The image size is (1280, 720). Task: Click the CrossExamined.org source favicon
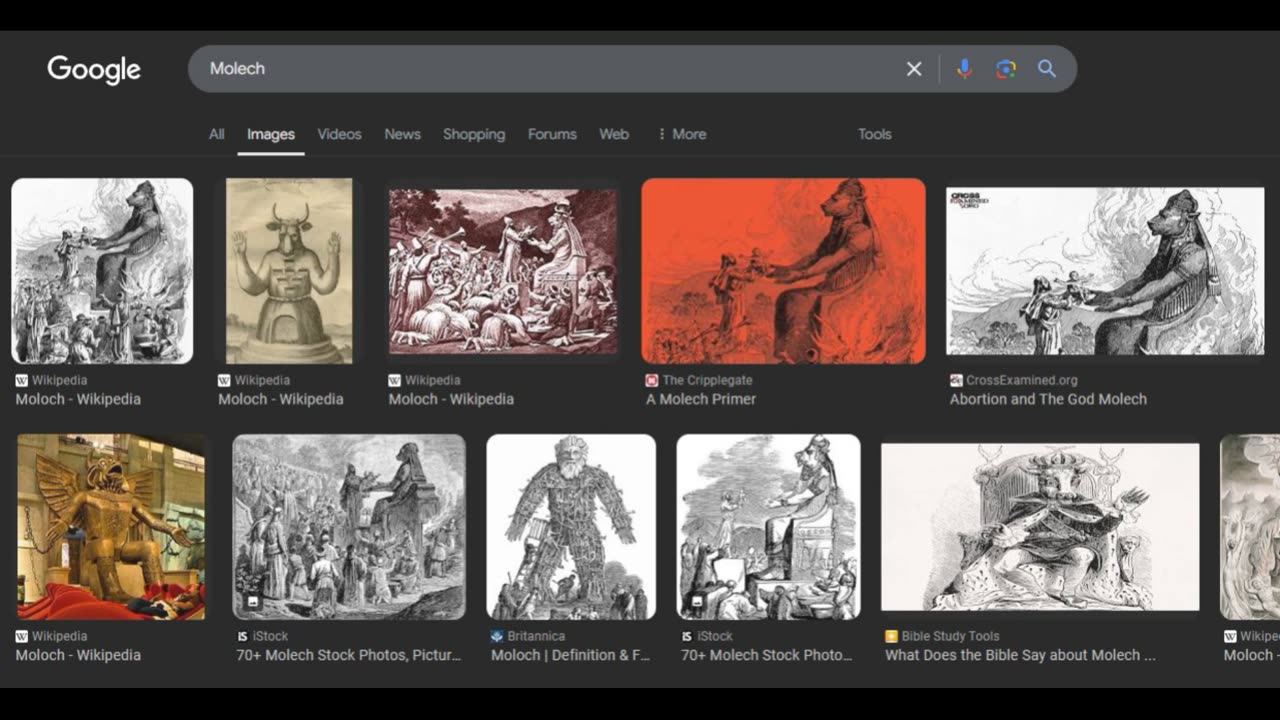(x=956, y=380)
